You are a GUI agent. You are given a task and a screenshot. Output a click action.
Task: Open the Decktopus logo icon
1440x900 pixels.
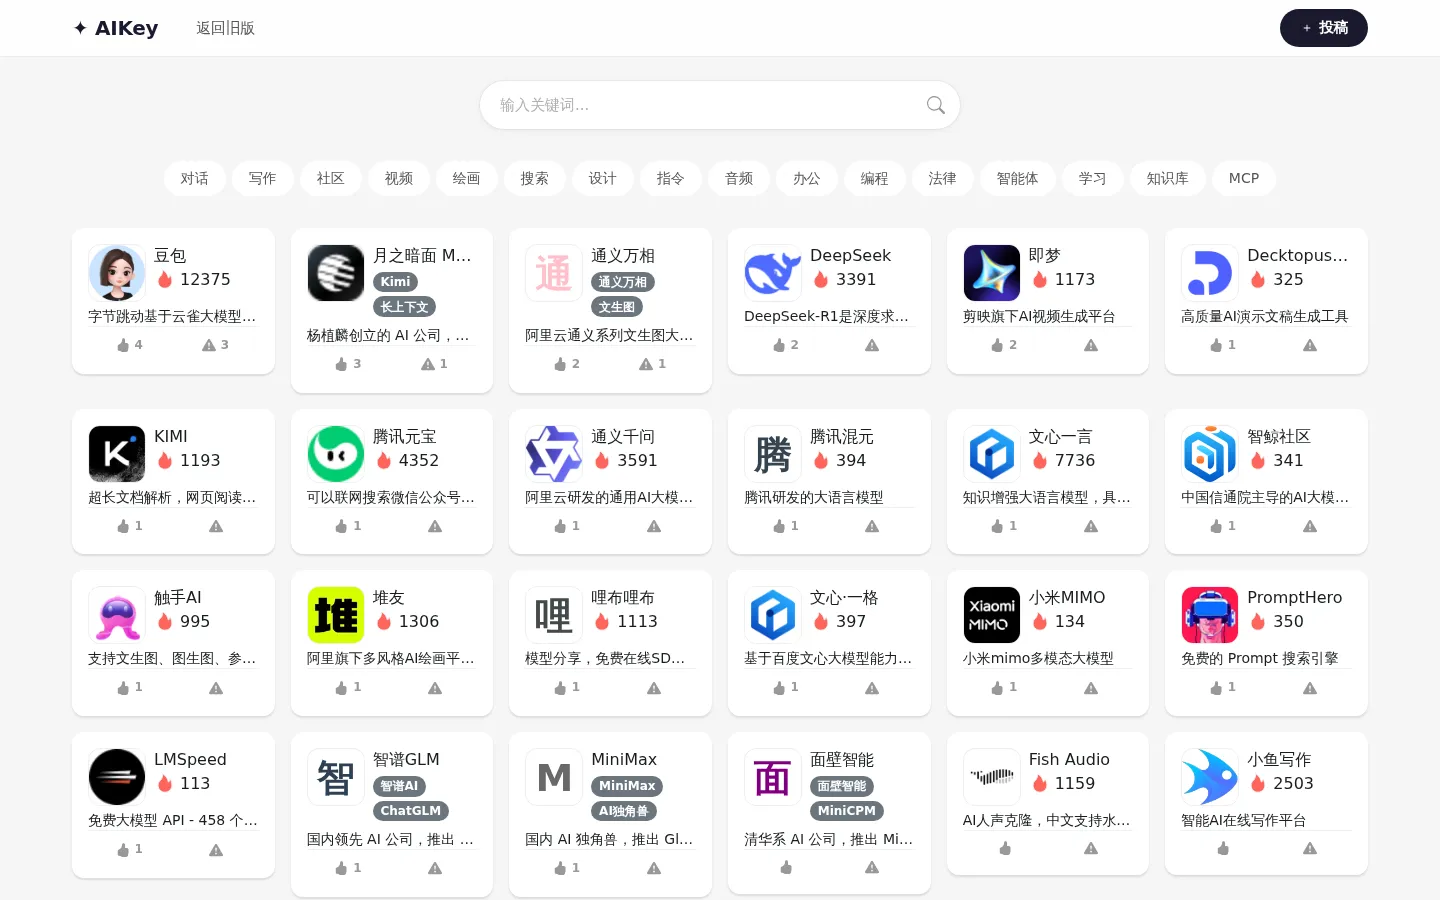coord(1210,273)
